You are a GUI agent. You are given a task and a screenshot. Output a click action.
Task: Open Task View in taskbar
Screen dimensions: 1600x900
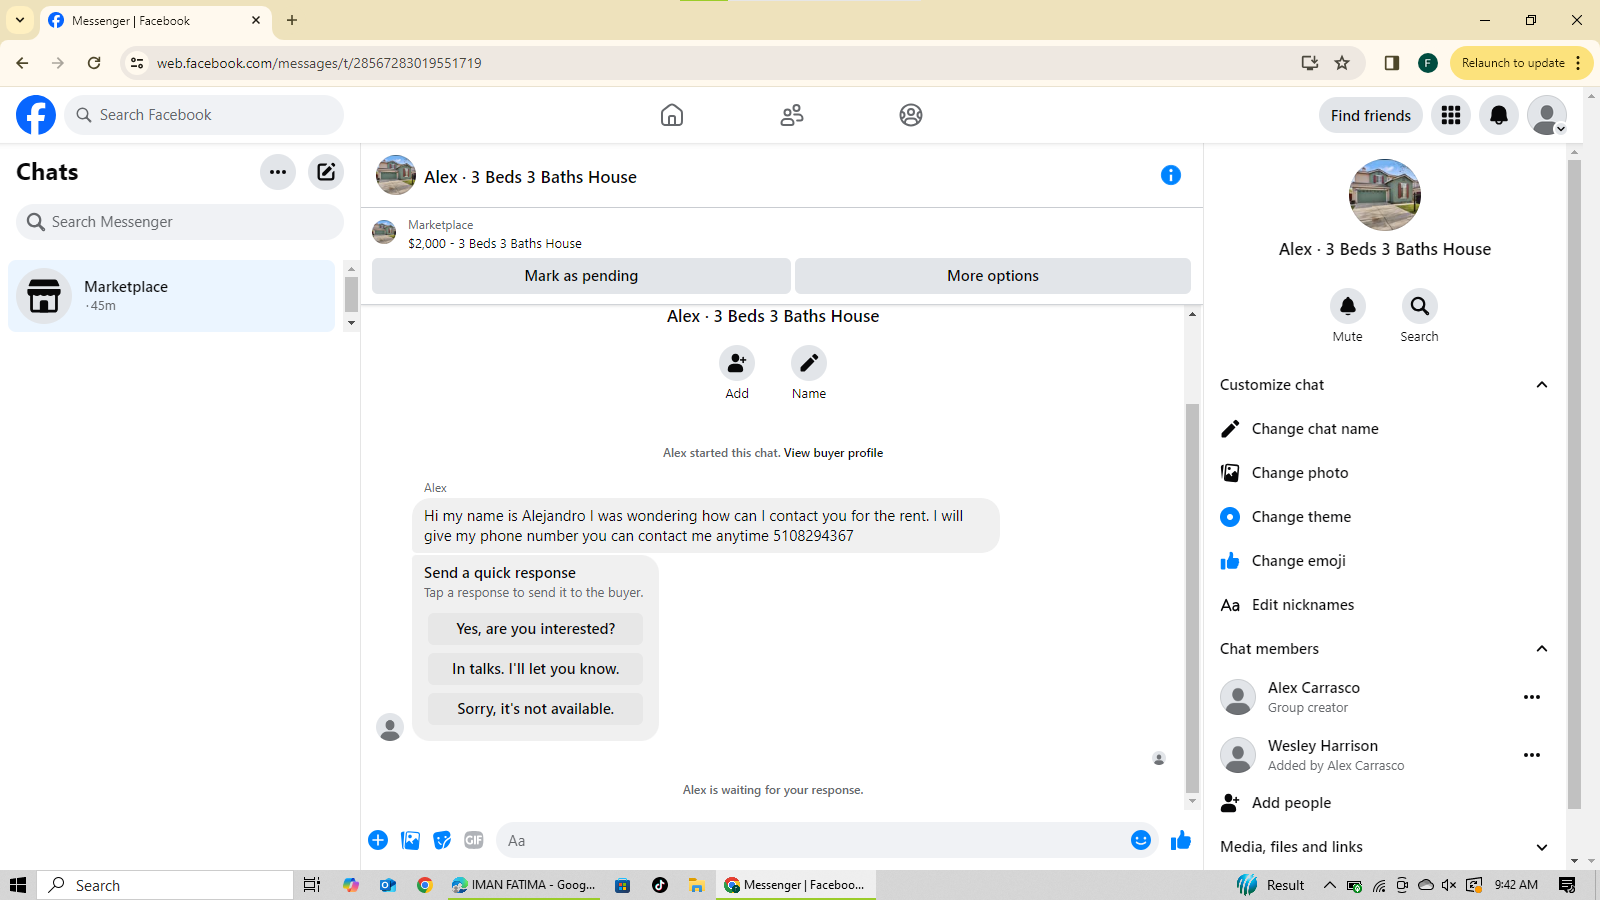click(312, 885)
